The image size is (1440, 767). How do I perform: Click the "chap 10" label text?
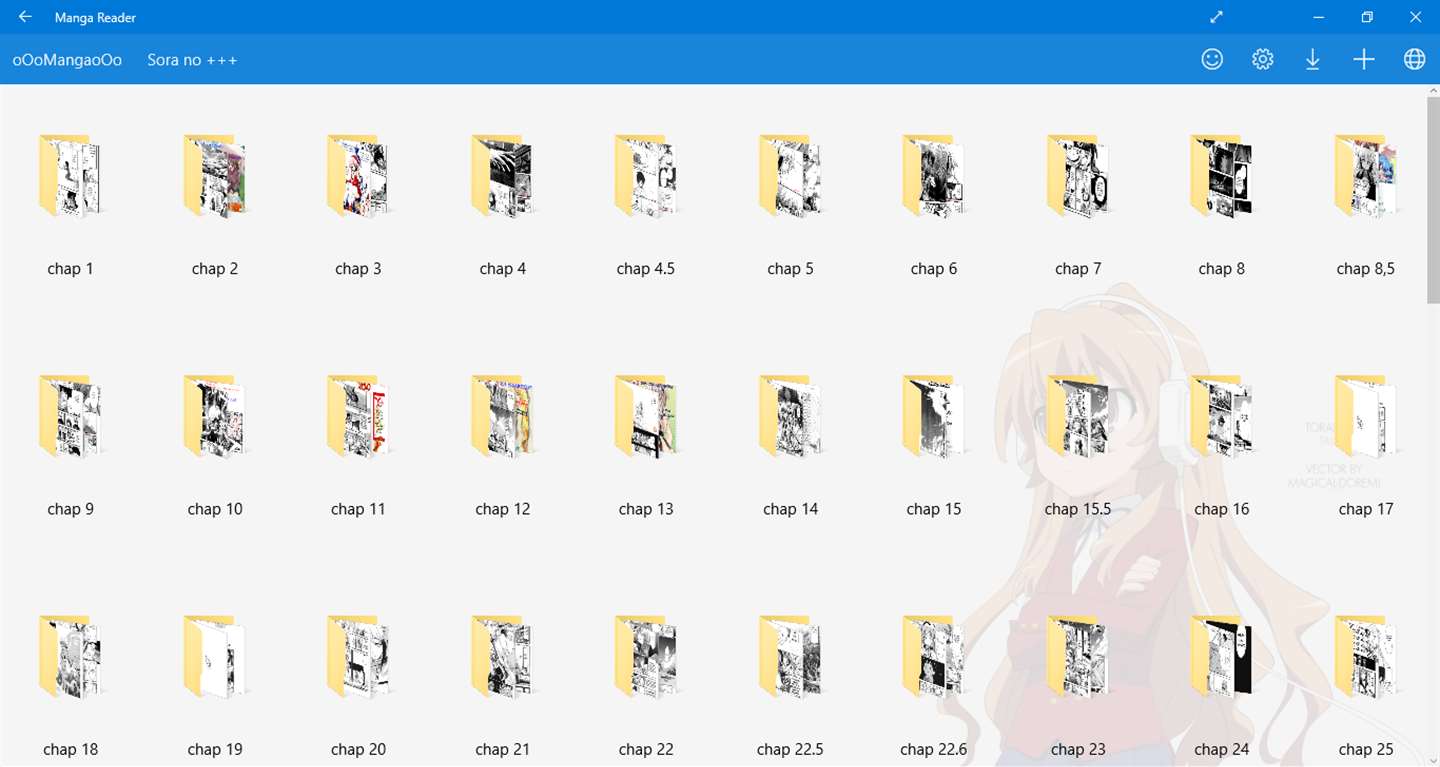point(215,509)
